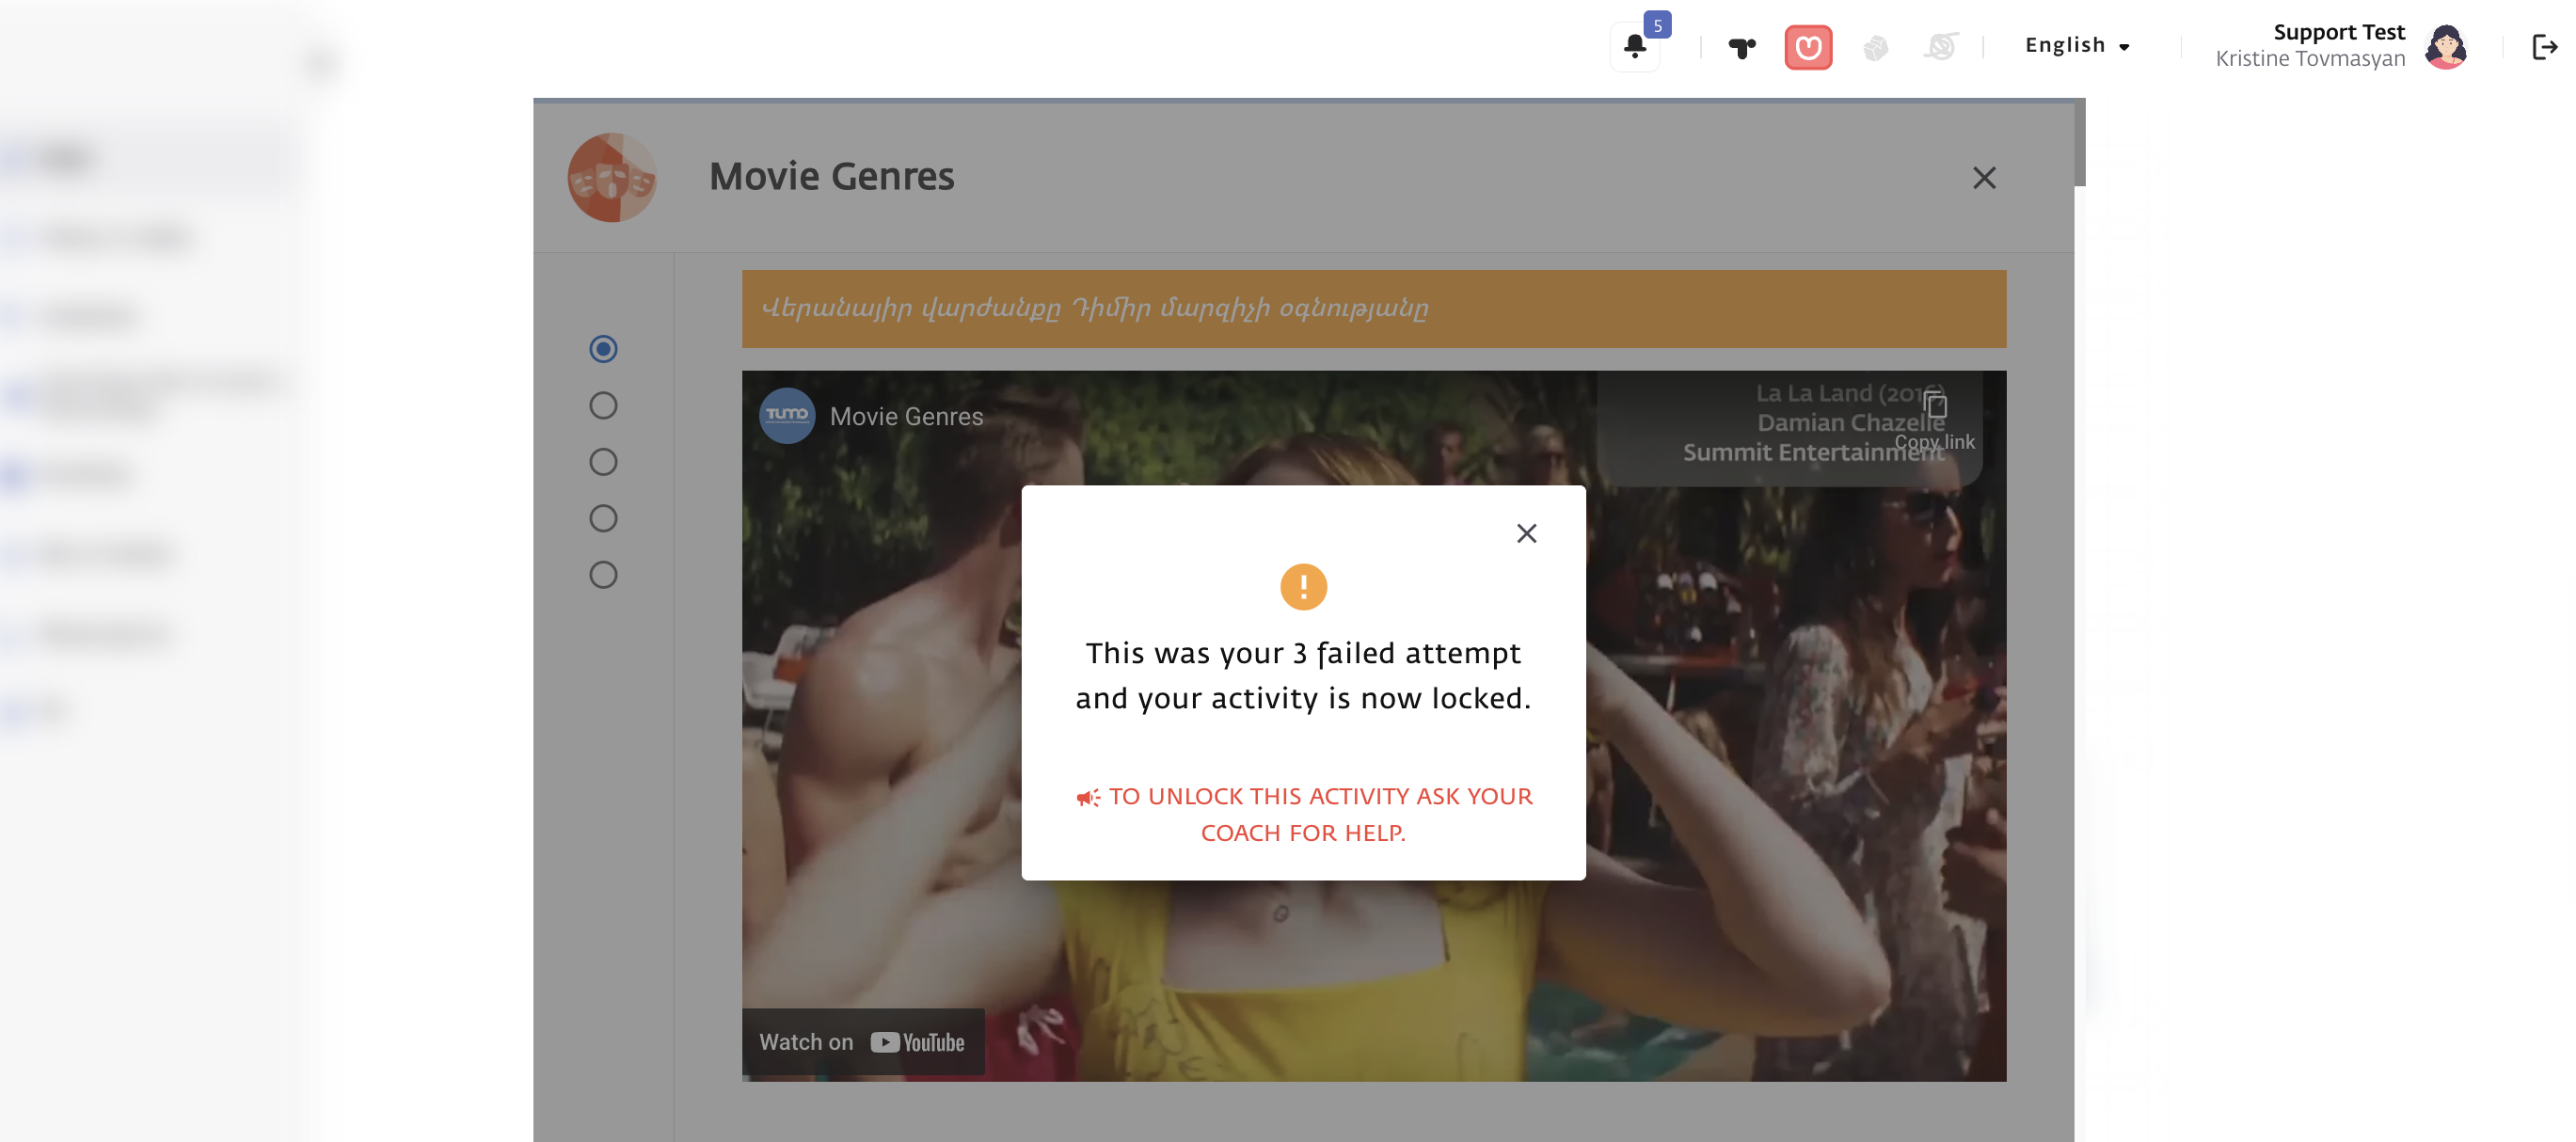Image resolution: width=2576 pixels, height=1142 pixels.
Task: Click the Movie Genres video title
Action: point(906,417)
